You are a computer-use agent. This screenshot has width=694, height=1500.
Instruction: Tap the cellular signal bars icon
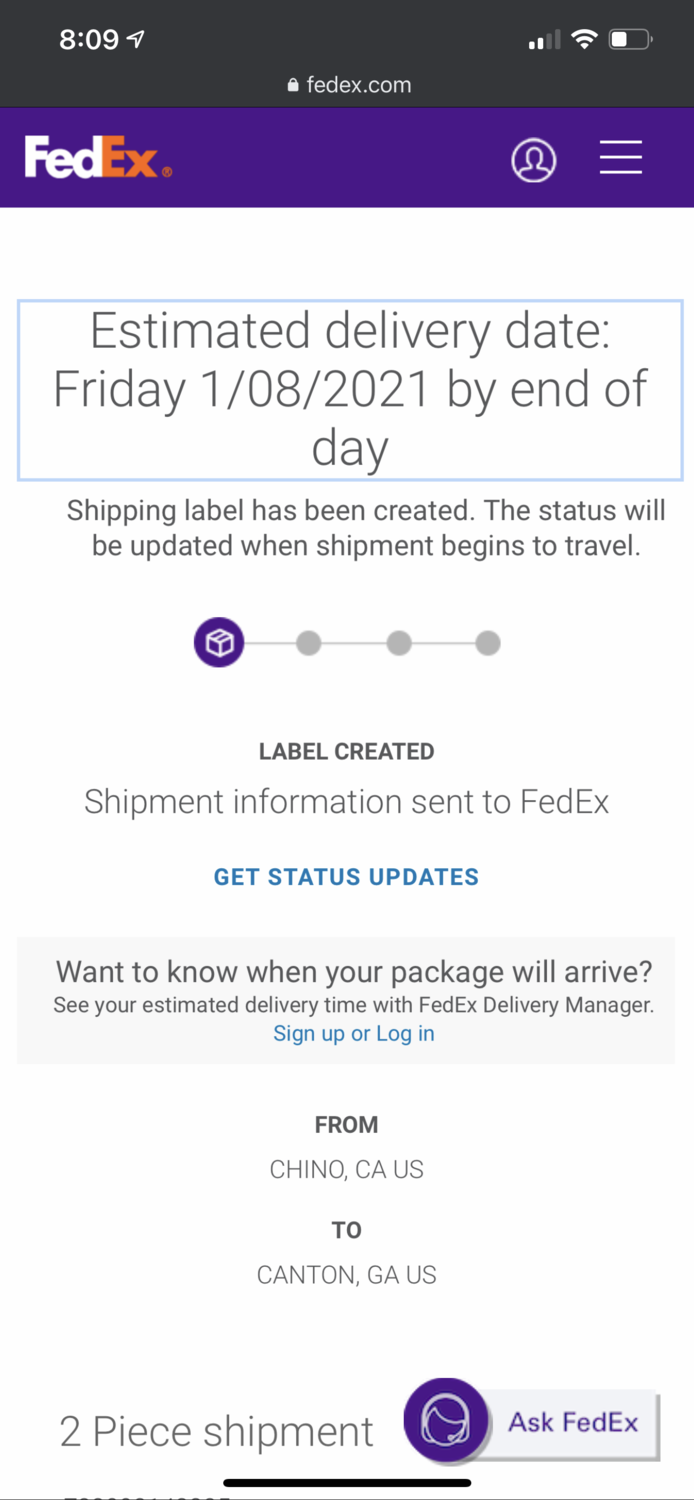coord(543,41)
